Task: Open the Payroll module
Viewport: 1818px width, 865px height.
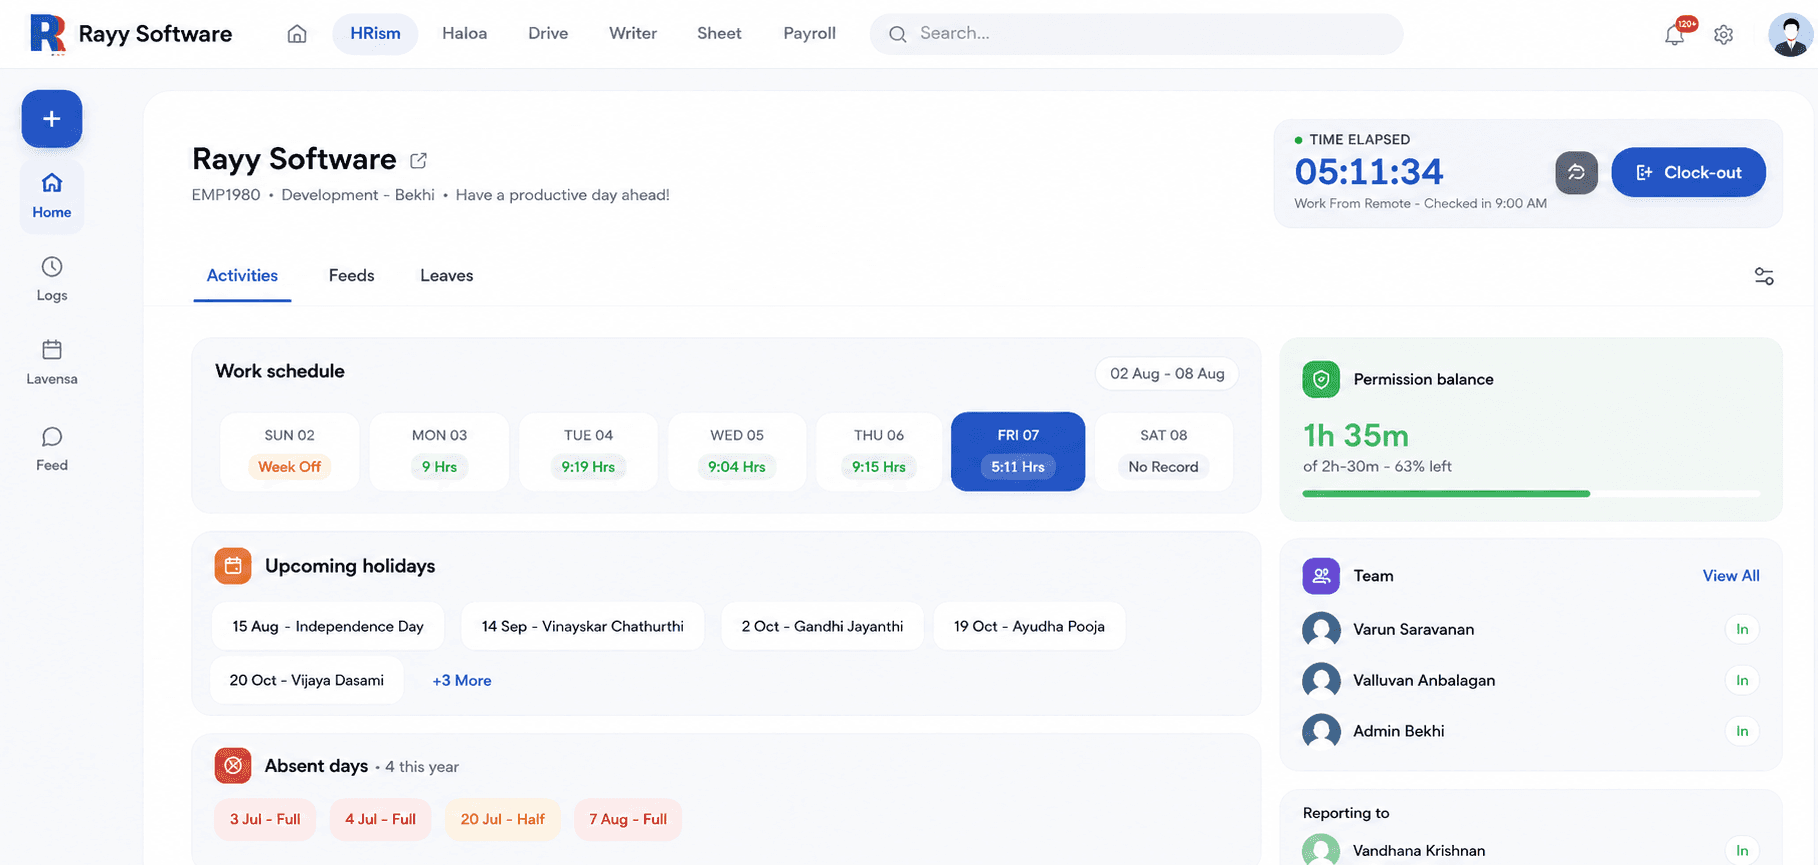Action: click(x=809, y=34)
